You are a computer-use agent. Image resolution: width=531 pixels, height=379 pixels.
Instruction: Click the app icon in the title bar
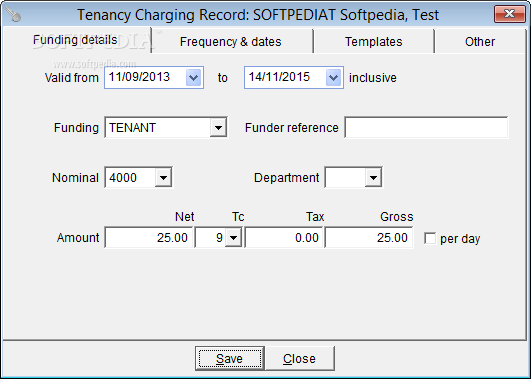click(14, 14)
